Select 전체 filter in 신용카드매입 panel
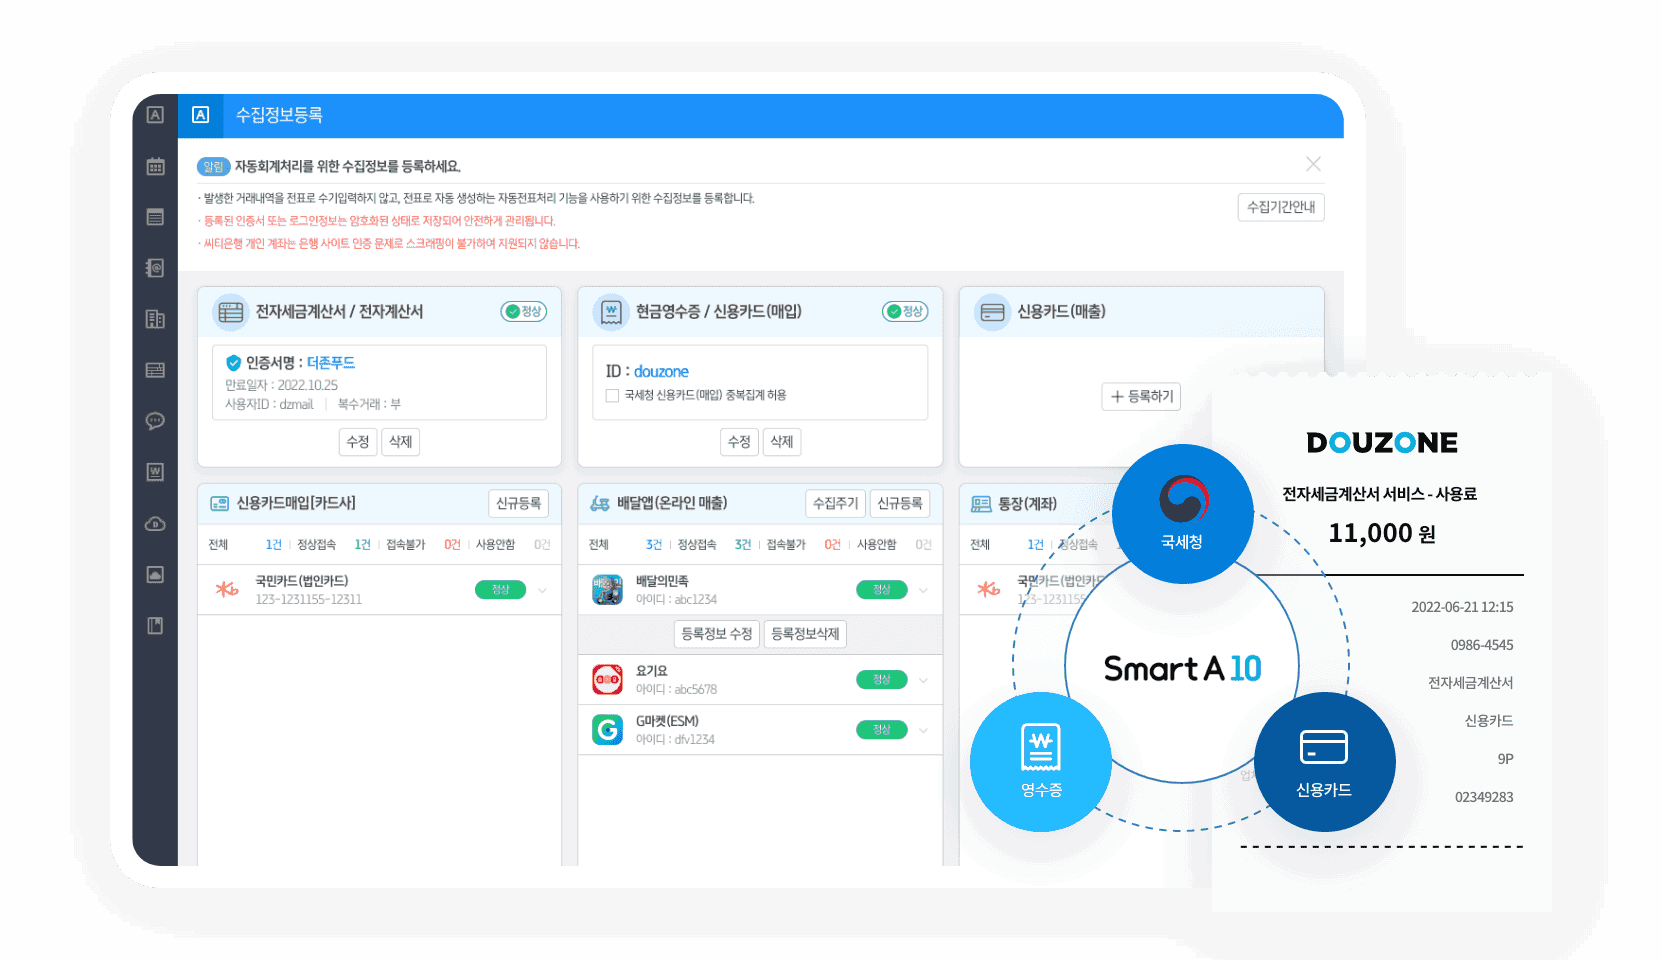 [218, 545]
